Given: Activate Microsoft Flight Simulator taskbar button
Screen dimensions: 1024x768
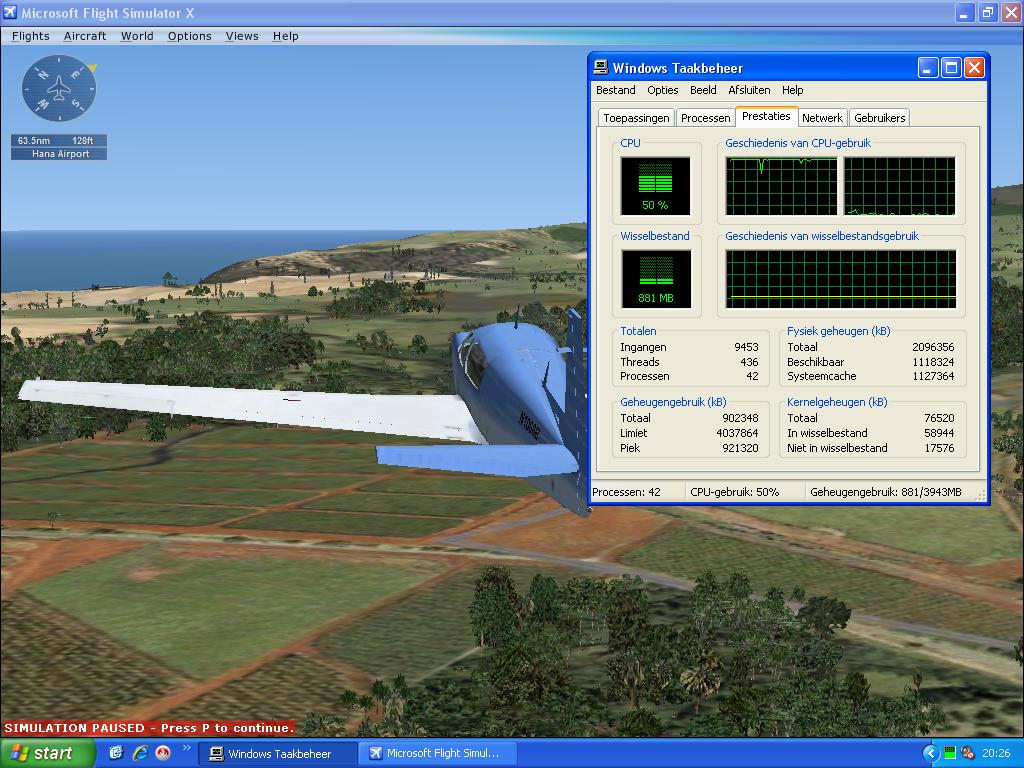Looking at the screenshot, I should (438, 754).
